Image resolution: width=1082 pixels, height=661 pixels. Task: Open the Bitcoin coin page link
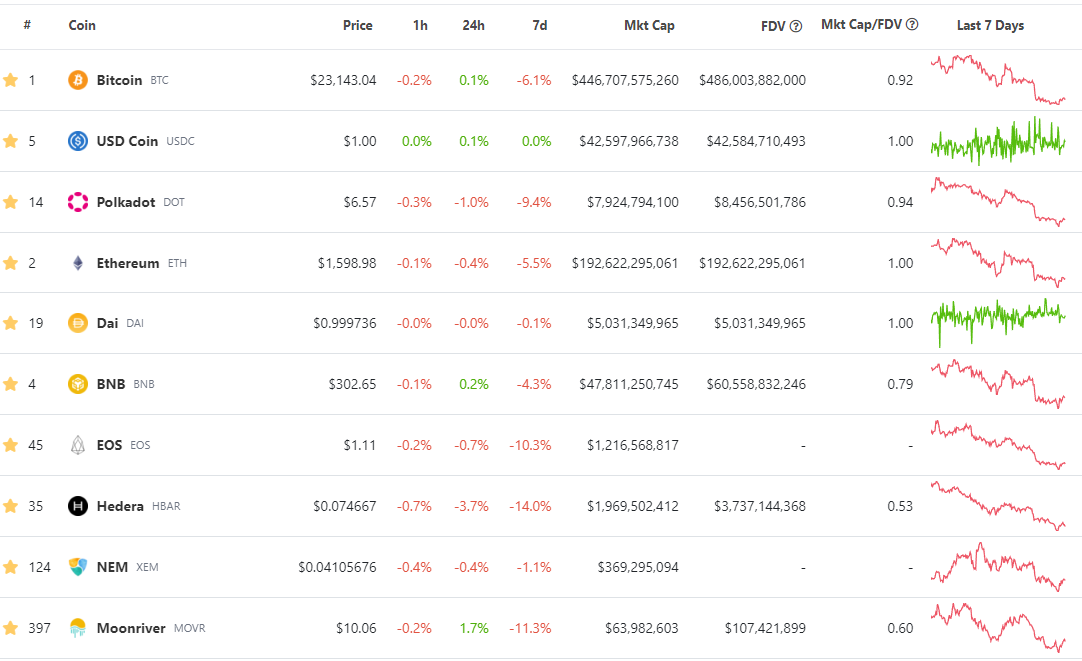[x=119, y=80]
